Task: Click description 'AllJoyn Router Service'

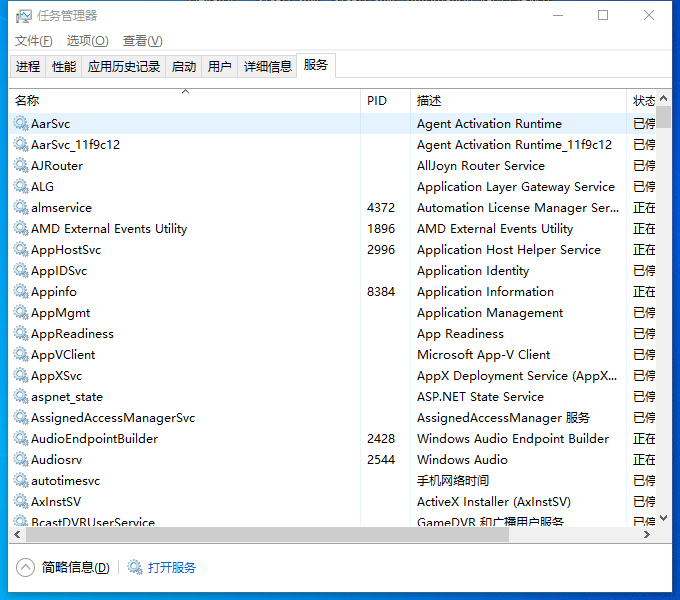Action: [481, 166]
